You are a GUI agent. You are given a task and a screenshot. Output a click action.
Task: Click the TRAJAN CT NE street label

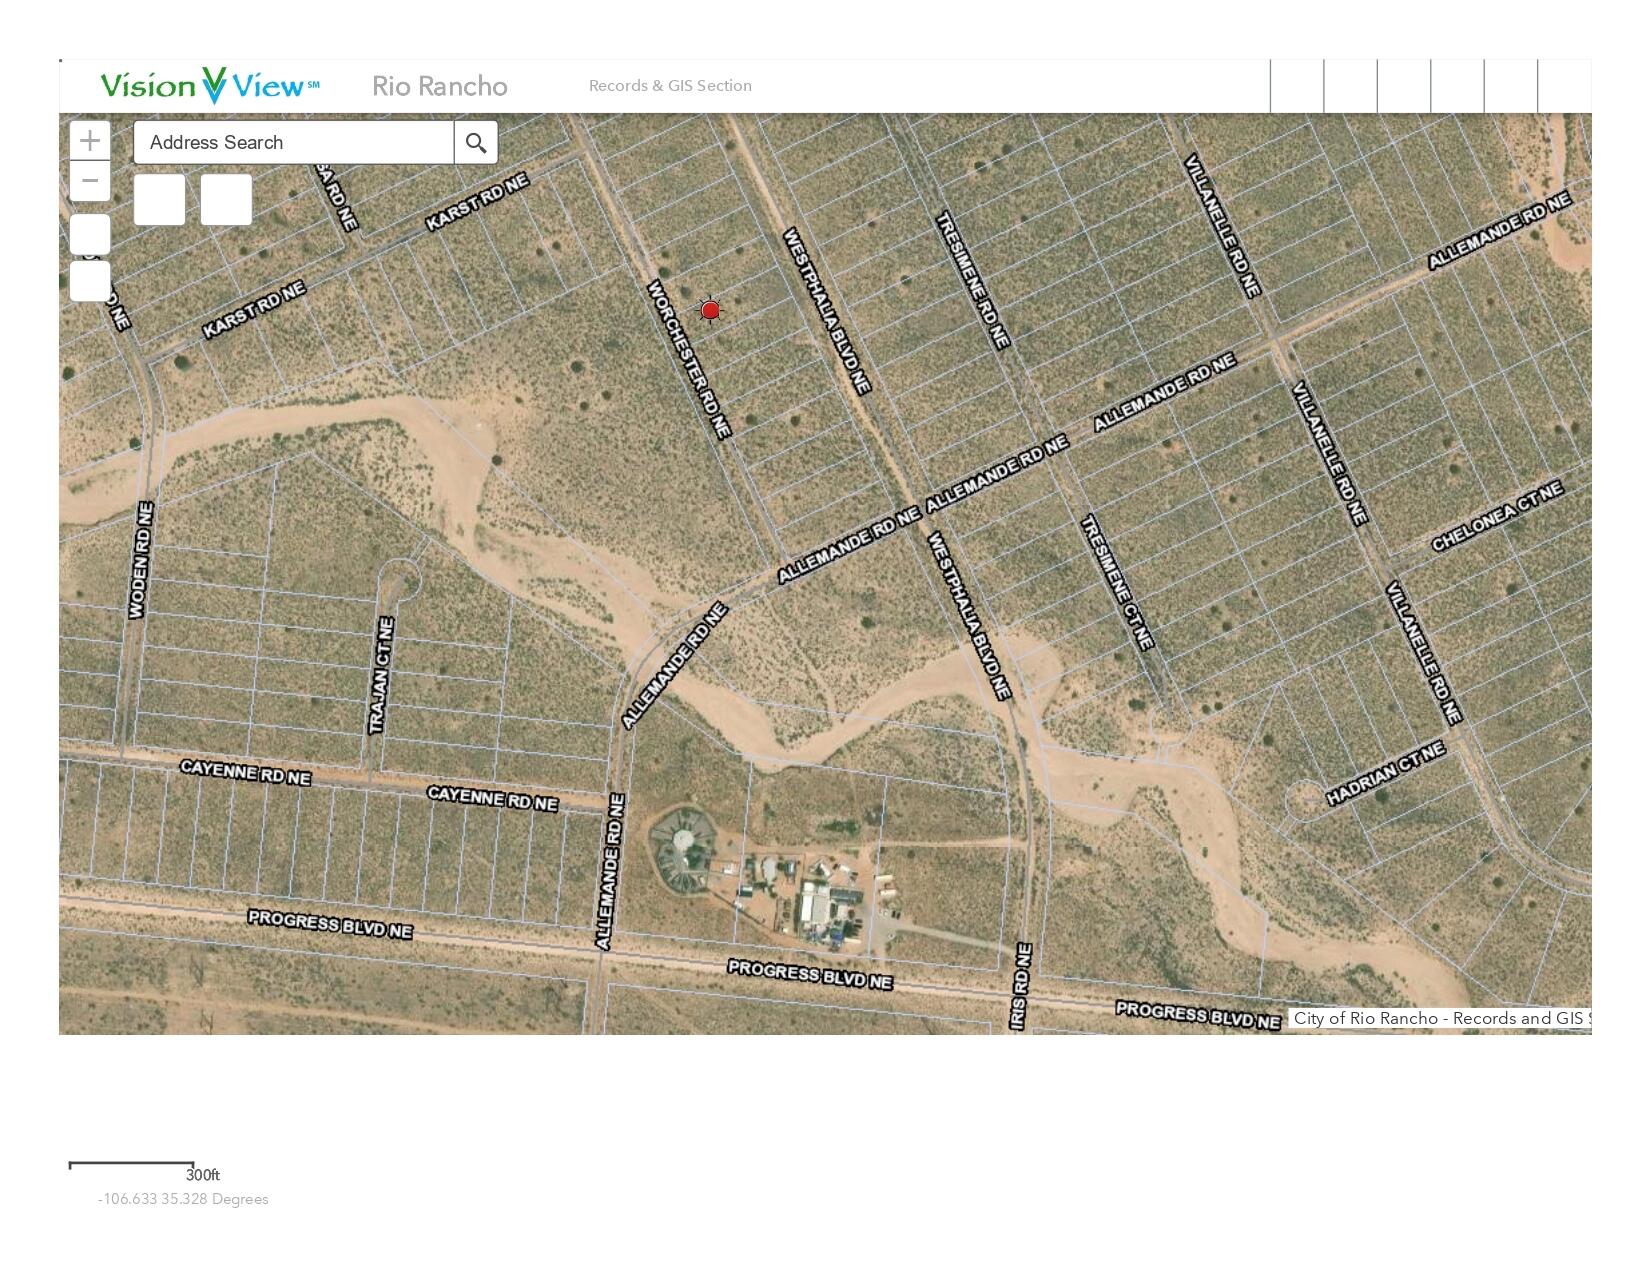[x=382, y=676]
